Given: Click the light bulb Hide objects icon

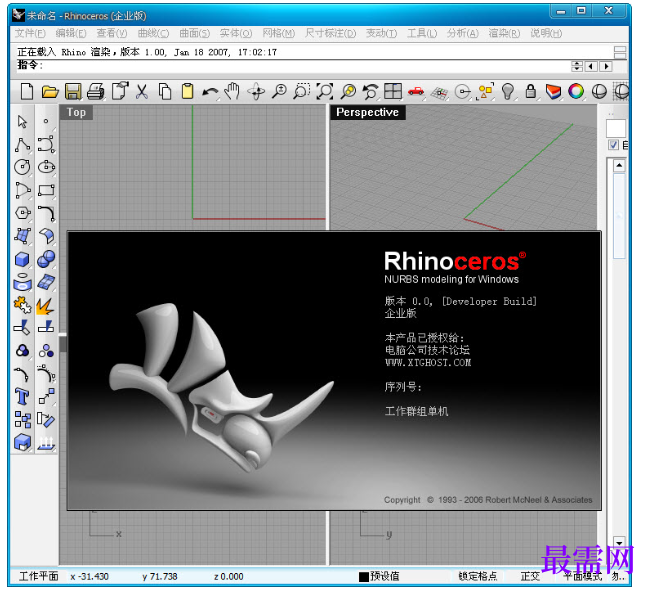Looking at the screenshot, I should click(507, 91).
